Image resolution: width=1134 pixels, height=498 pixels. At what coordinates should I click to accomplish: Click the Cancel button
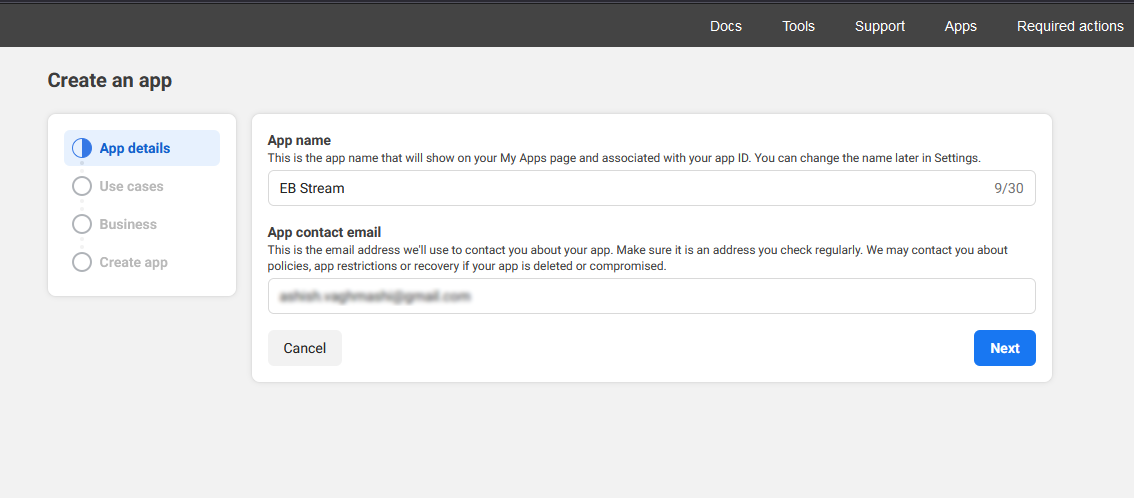click(304, 348)
